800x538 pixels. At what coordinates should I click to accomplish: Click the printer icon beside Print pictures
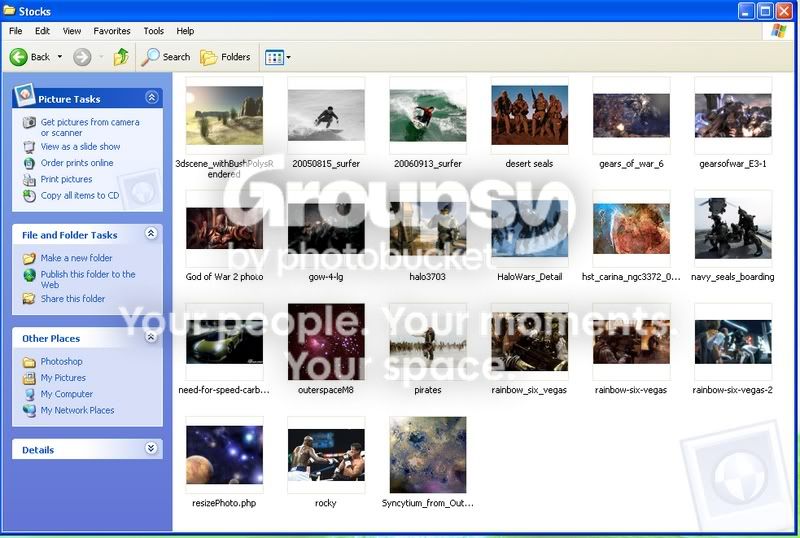pyautogui.click(x=29, y=180)
